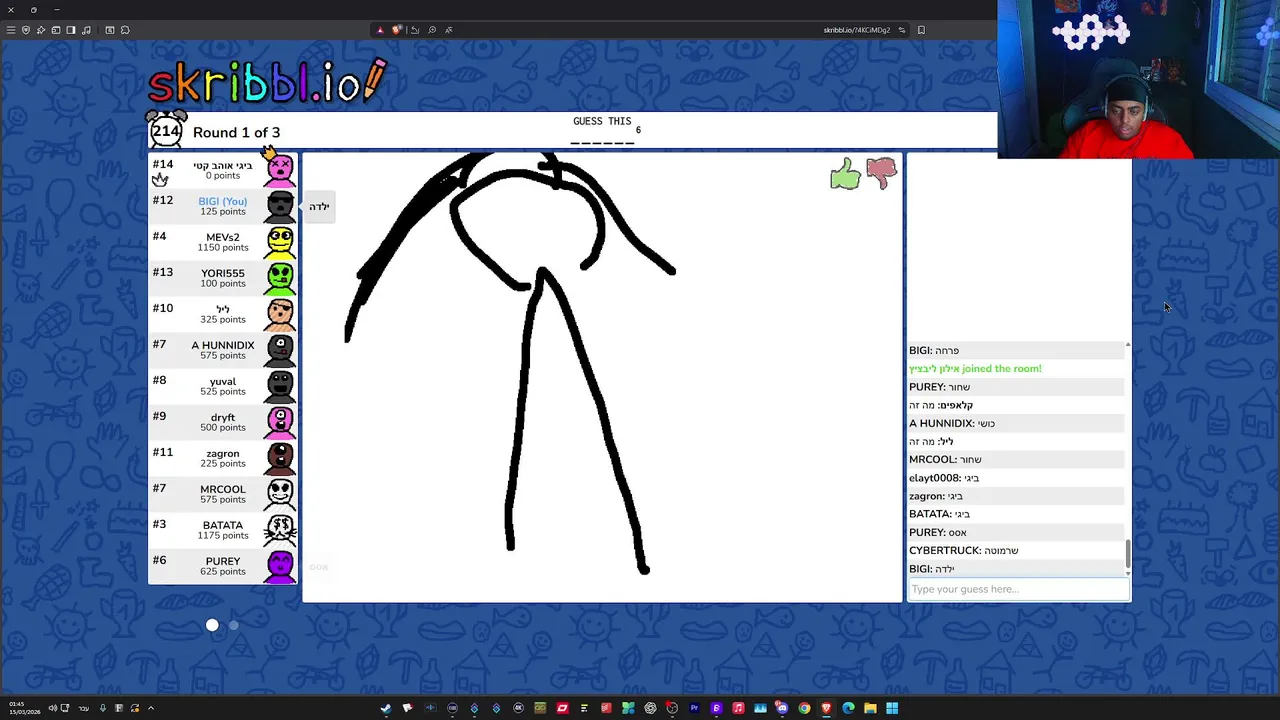1280x720 pixels.
Task: Click the round timer clock showing 214
Action: [166, 130]
